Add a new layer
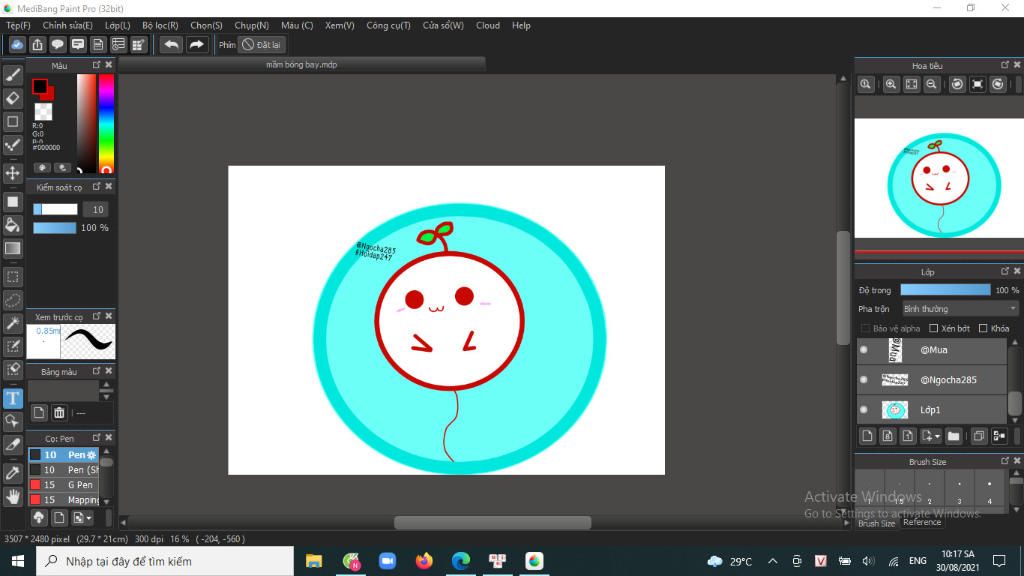 pyautogui.click(x=867, y=436)
